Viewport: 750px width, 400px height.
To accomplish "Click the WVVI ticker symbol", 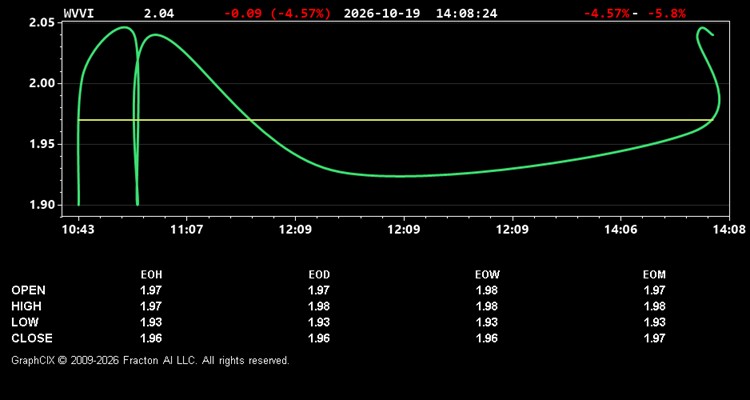I will click(x=79, y=13).
